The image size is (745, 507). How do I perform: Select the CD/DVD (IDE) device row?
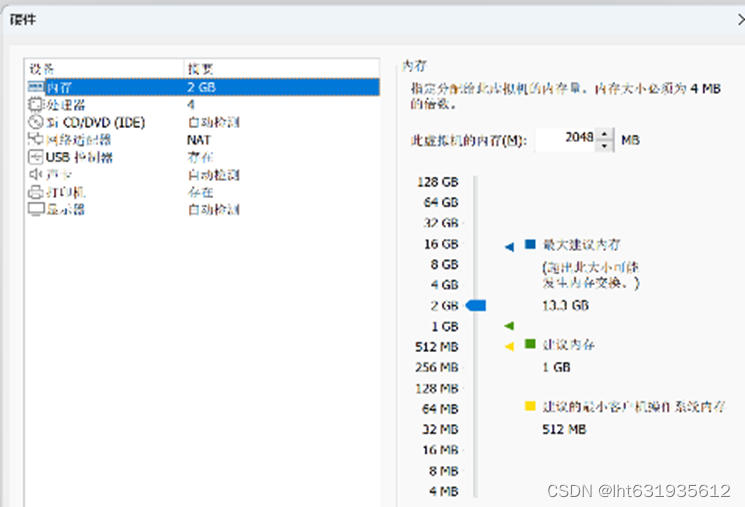203,122
